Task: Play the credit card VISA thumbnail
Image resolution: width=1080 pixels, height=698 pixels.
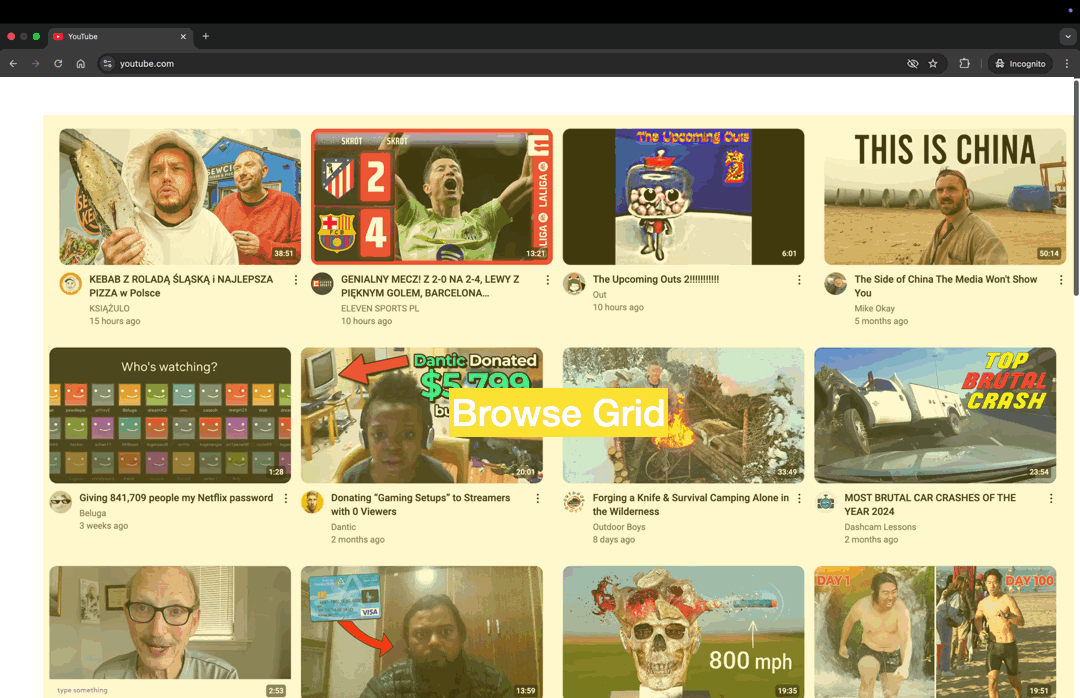Action: coord(422,632)
